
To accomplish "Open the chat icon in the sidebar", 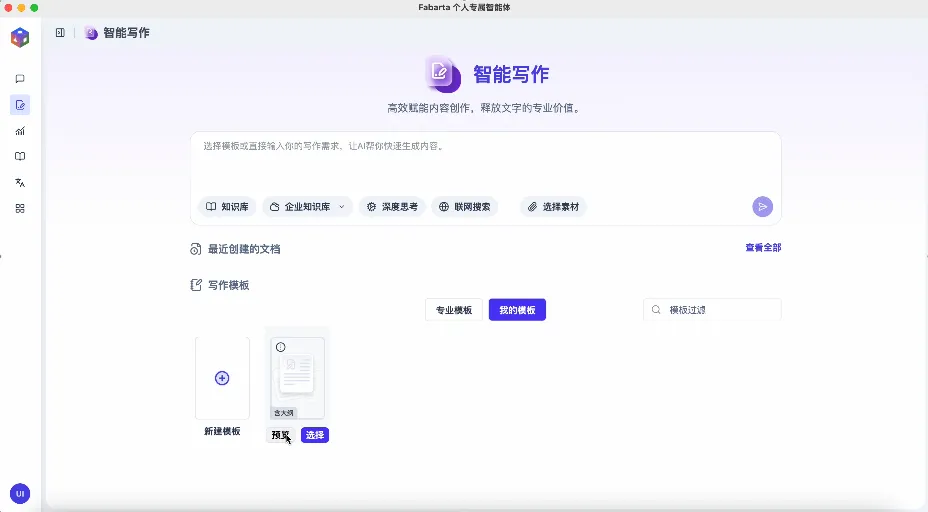I will (20, 79).
